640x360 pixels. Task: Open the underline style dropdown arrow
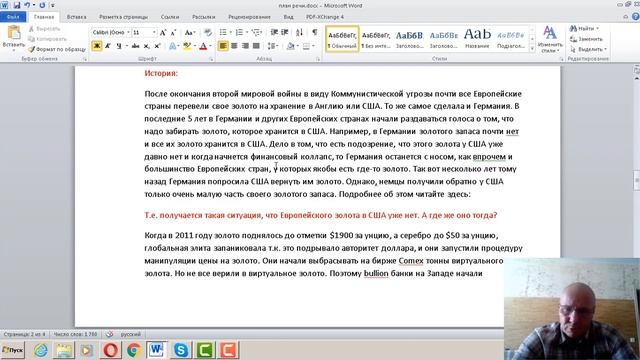coord(126,46)
